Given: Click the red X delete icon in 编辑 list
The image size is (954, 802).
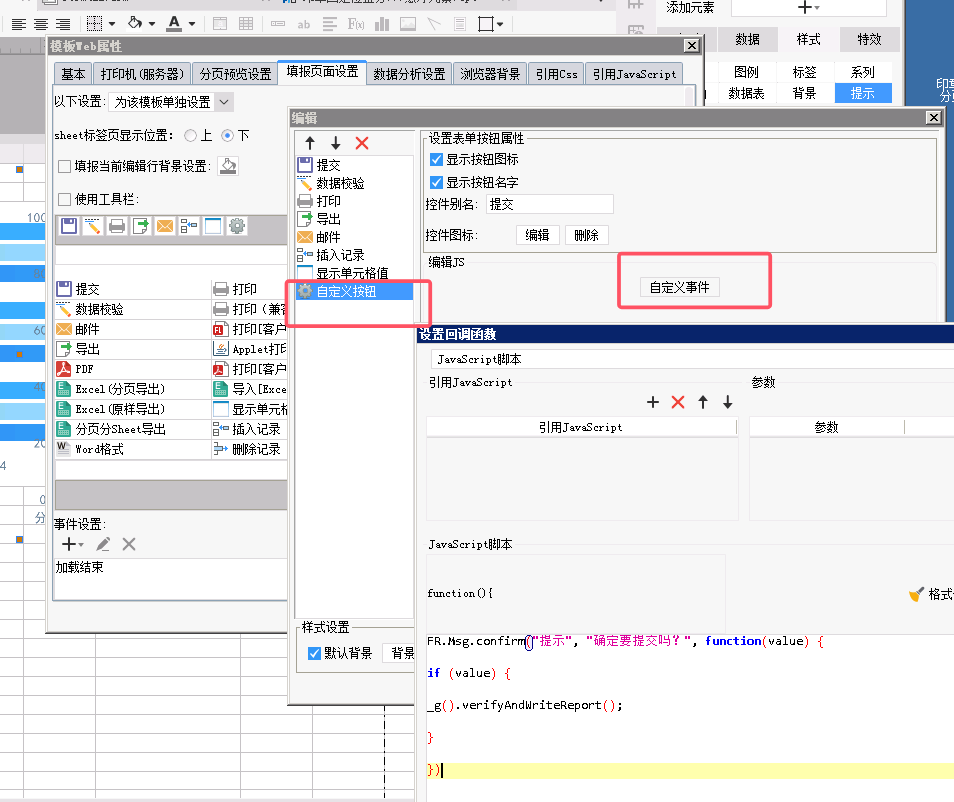Looking at the screenshot, I should click(x=362, y=144).
